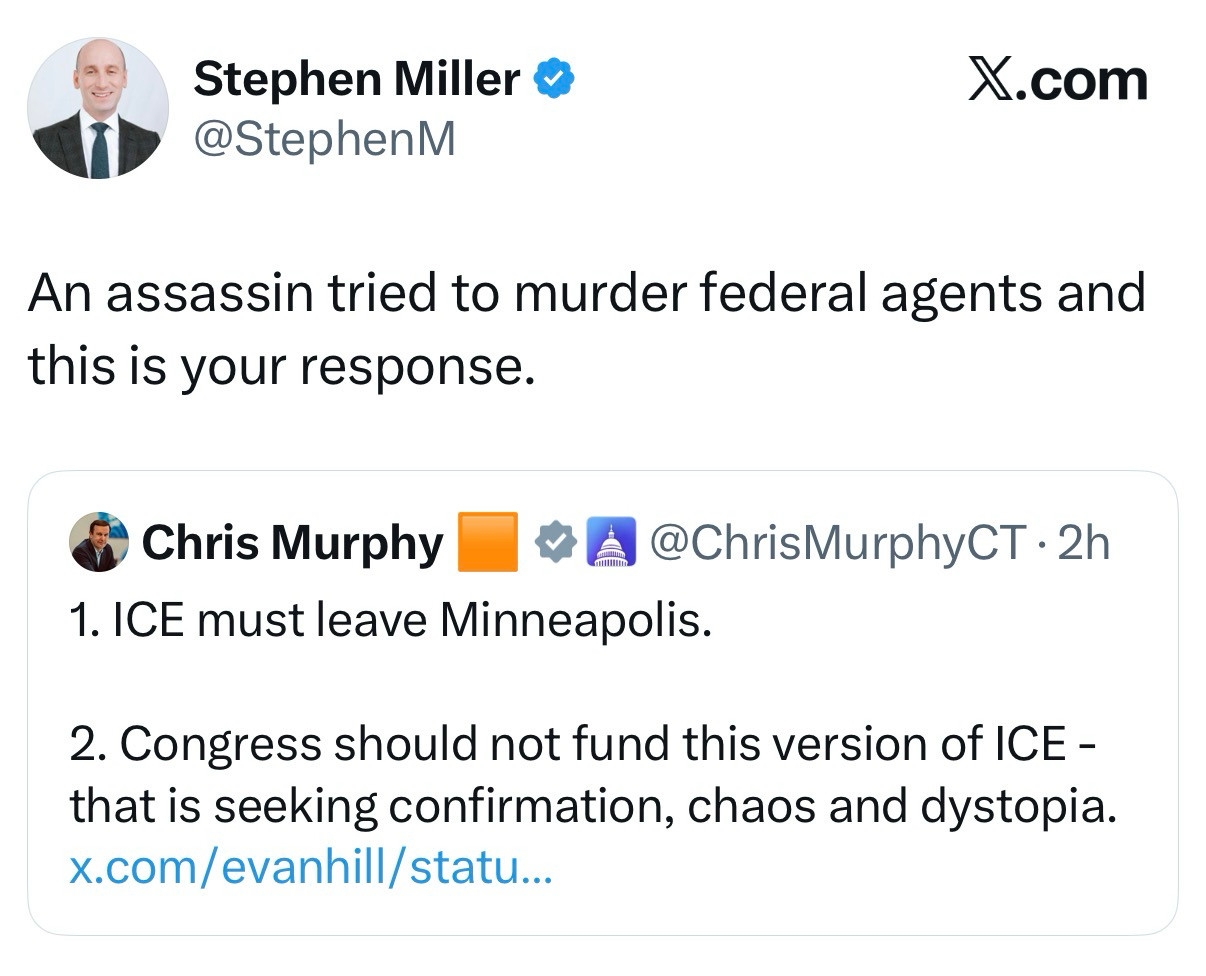Click the "ICE must leave Minneapolis." line
Image resolution: width=1206 pixels, height=976 pixels.
(391, 621)
